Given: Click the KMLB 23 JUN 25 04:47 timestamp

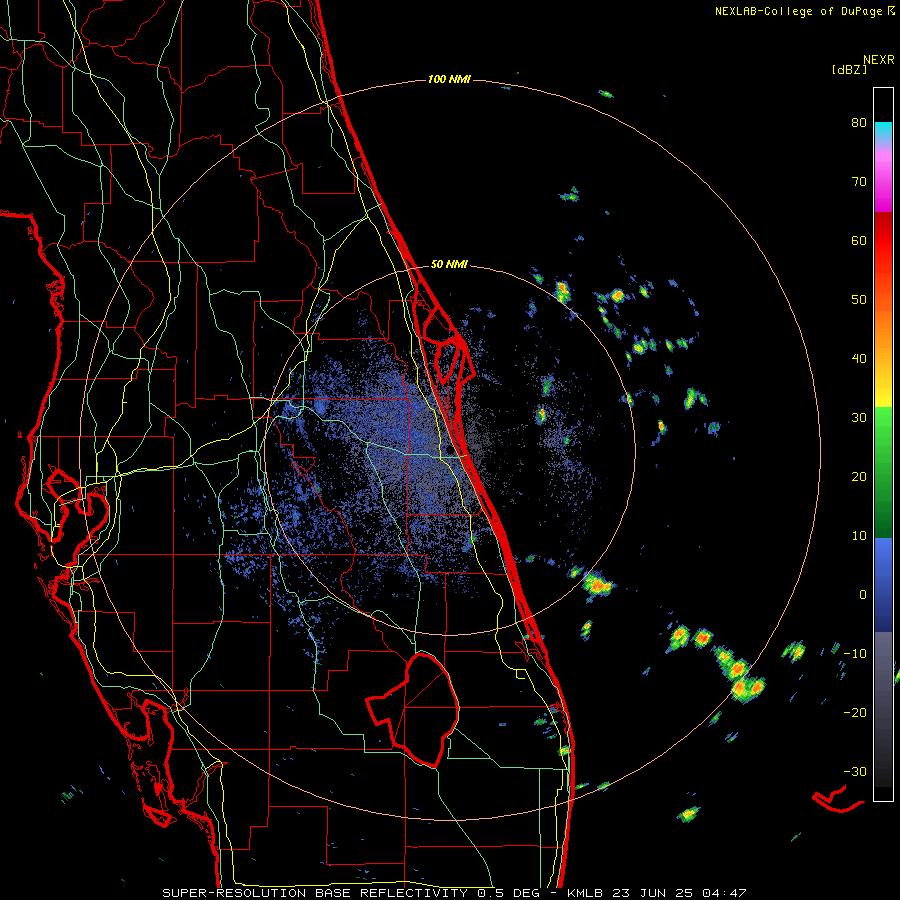Looking at the screenshot, I should point(656,893).
